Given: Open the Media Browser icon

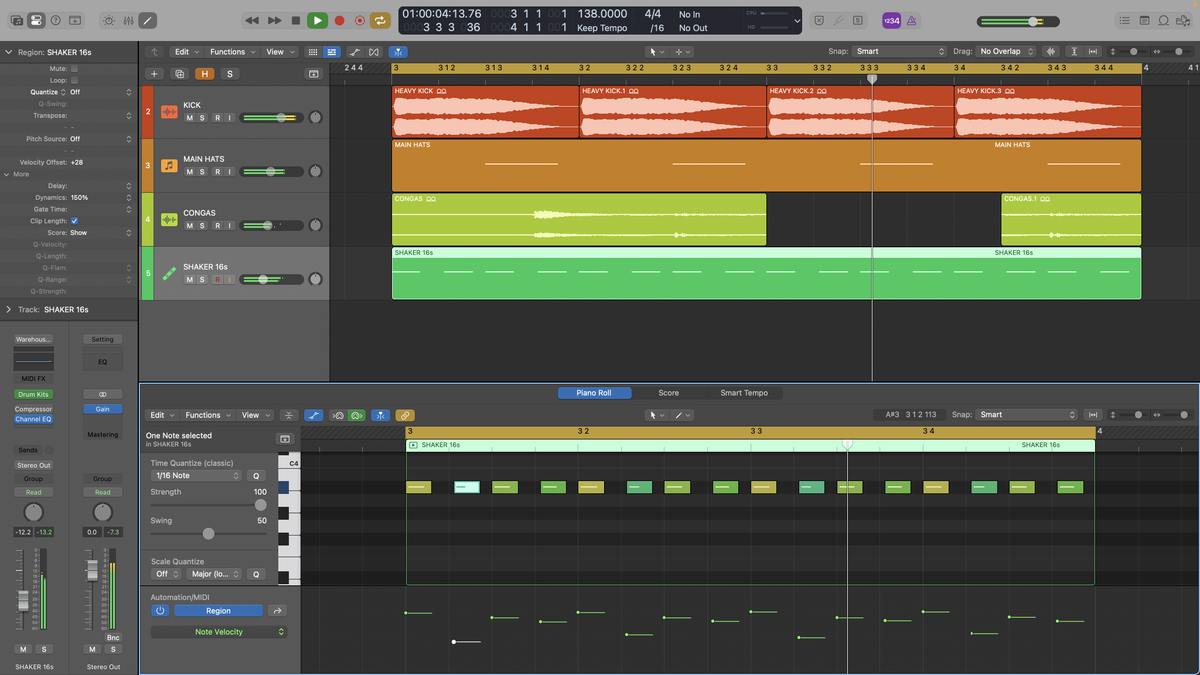Looking at the screenshot, I should [x=1185, y=20].
